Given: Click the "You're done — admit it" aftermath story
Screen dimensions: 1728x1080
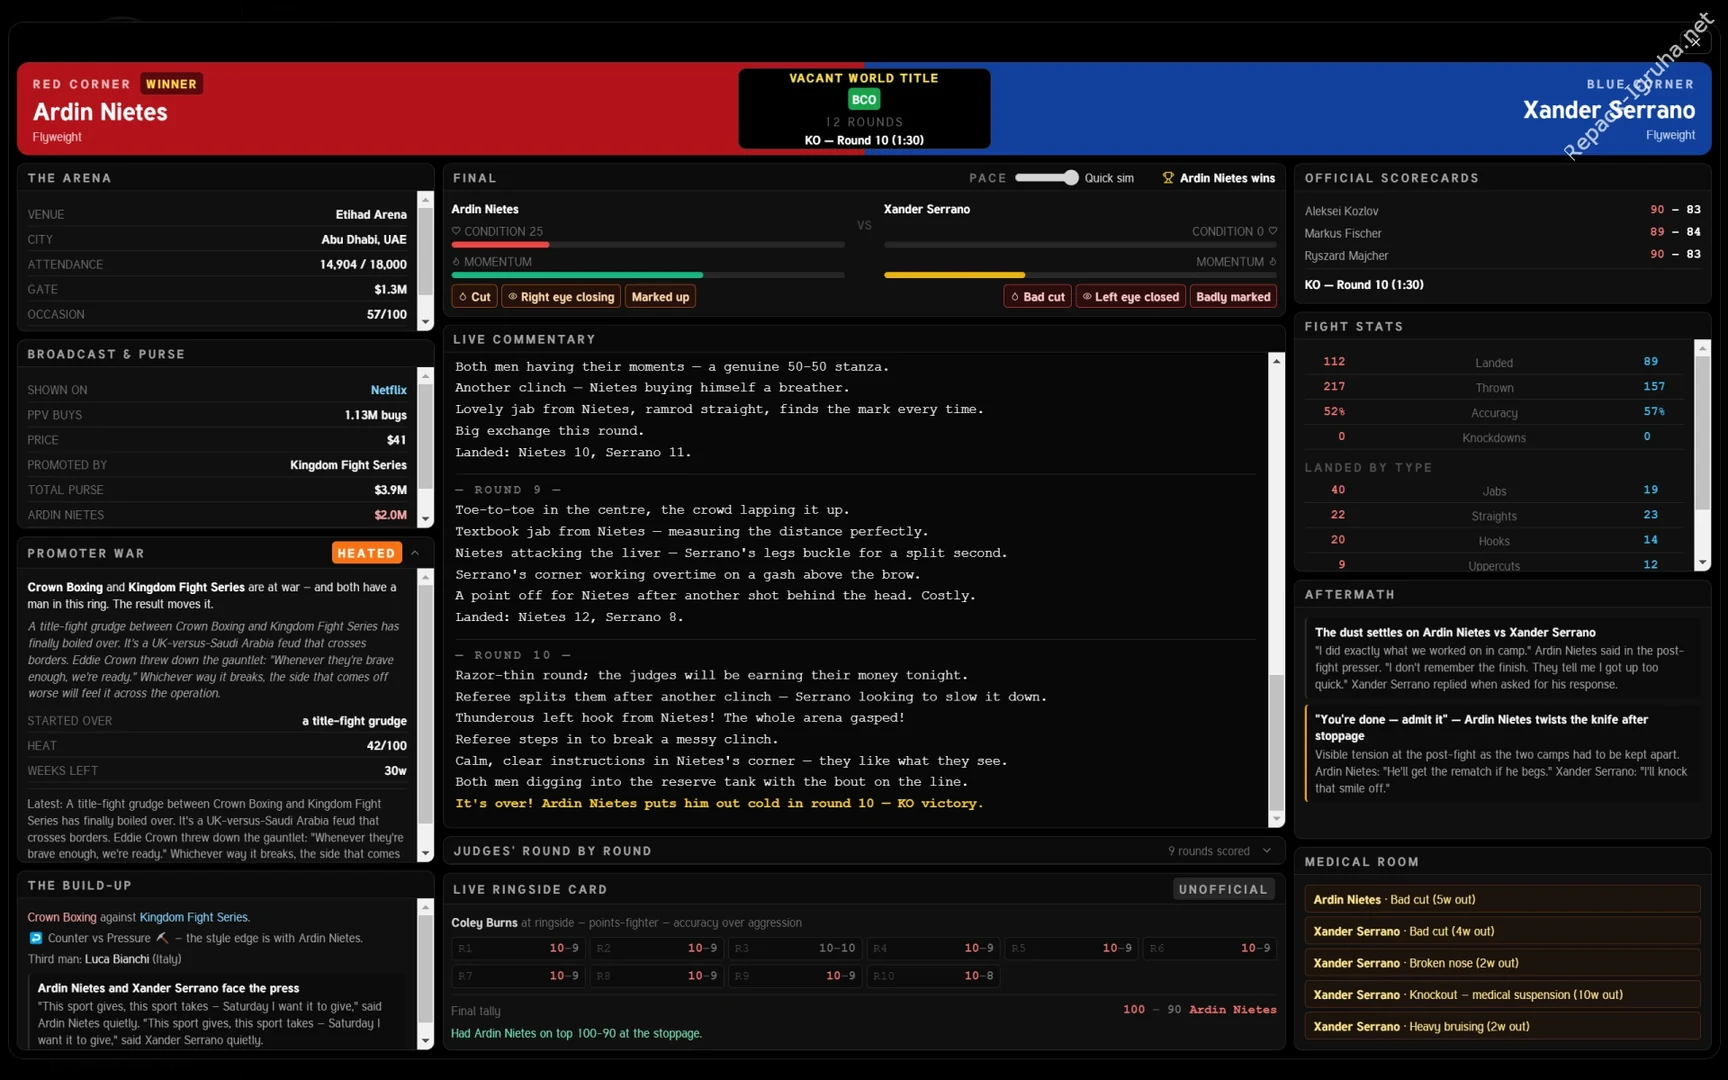Looking at the screenshot, I should (x=1502, y=753).
